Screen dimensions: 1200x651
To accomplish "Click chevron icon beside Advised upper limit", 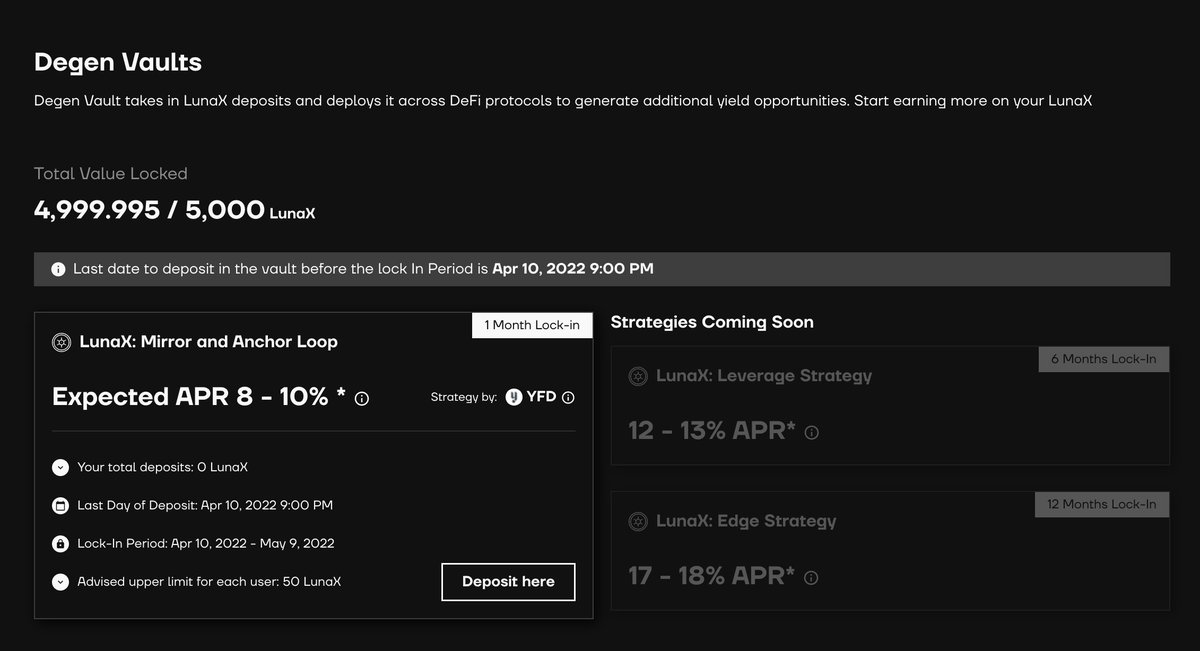I will point(60,582).
